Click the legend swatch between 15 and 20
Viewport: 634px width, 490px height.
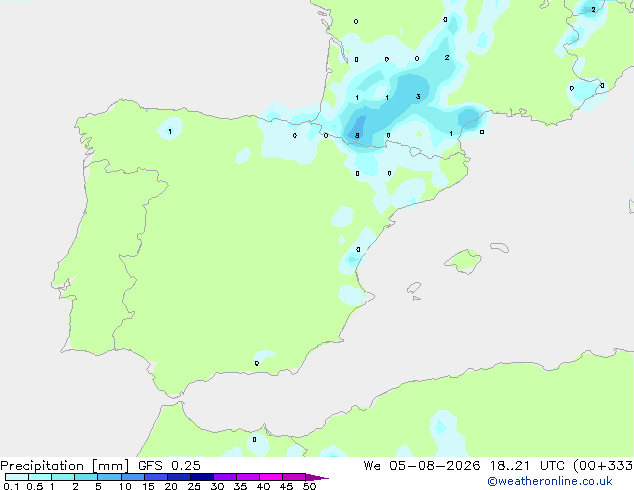click(x=156, y=477)
